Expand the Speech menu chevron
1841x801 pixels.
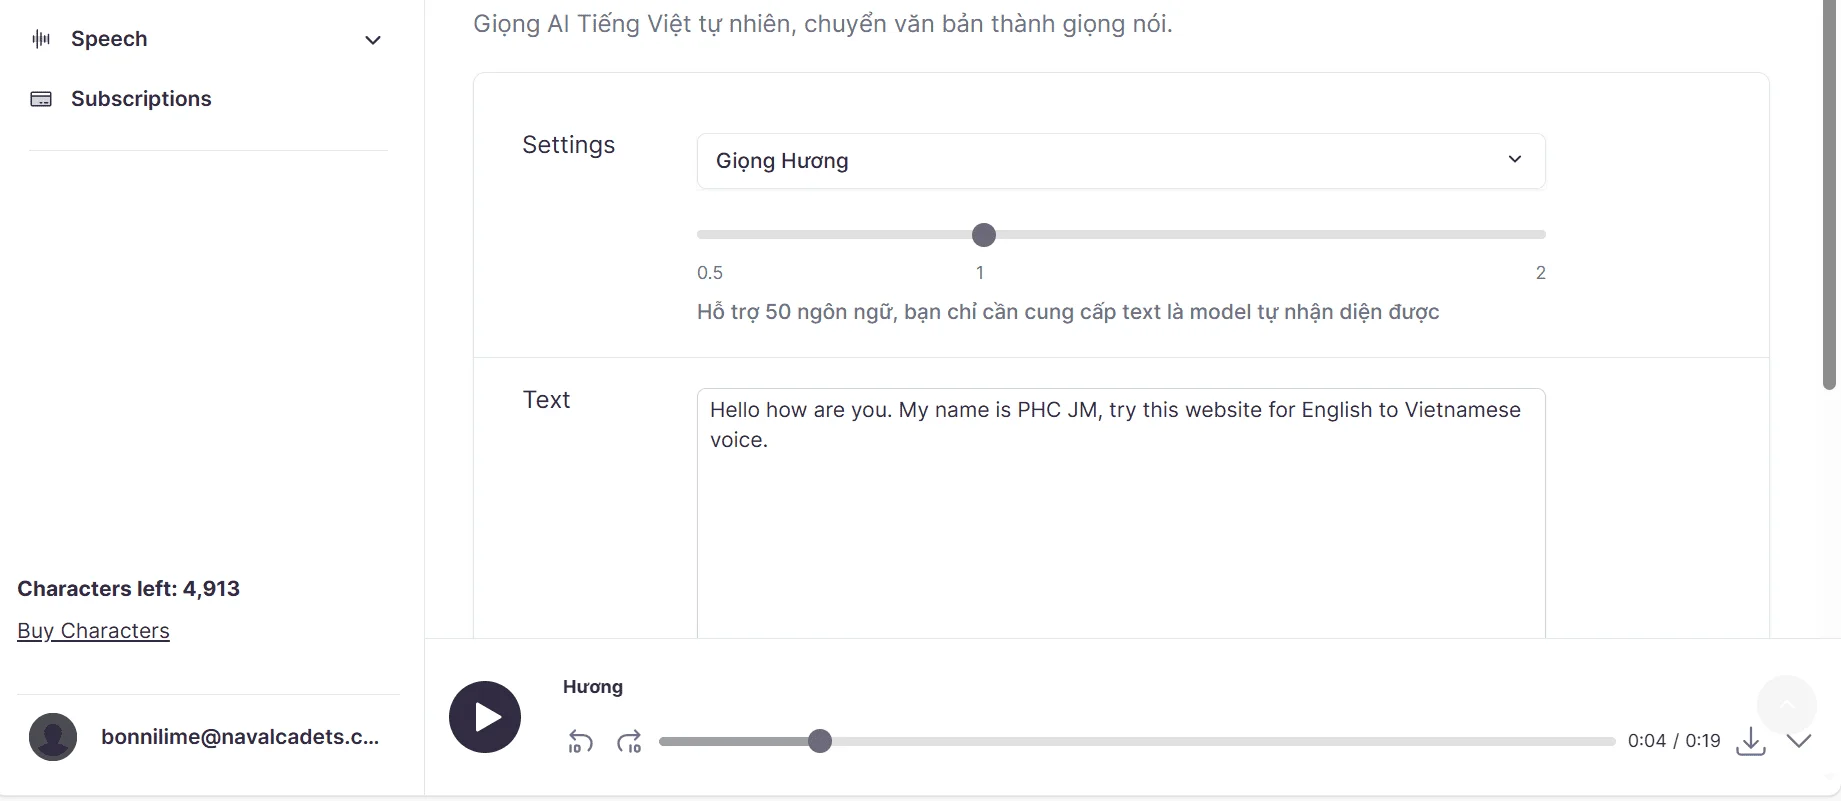click(373, 40)
